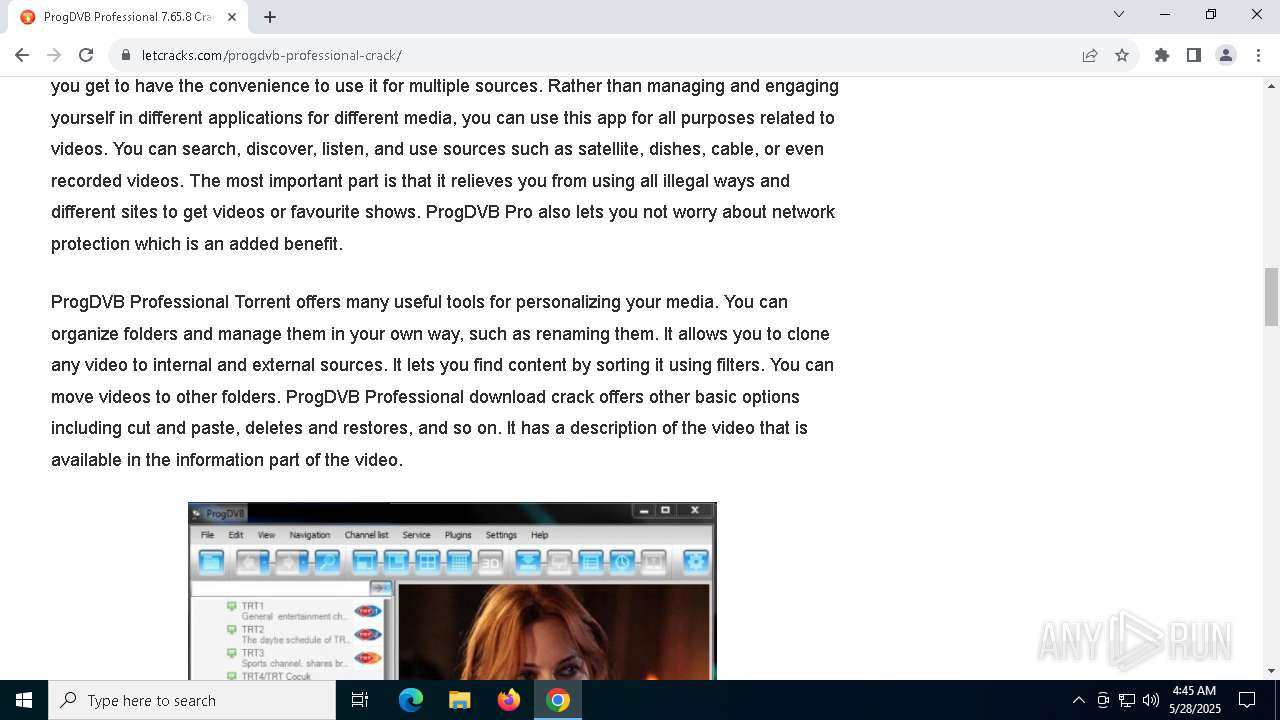Screen dimensions: 1280x720
Task: Expand the tab search chevron
Action: [1119, 14]
